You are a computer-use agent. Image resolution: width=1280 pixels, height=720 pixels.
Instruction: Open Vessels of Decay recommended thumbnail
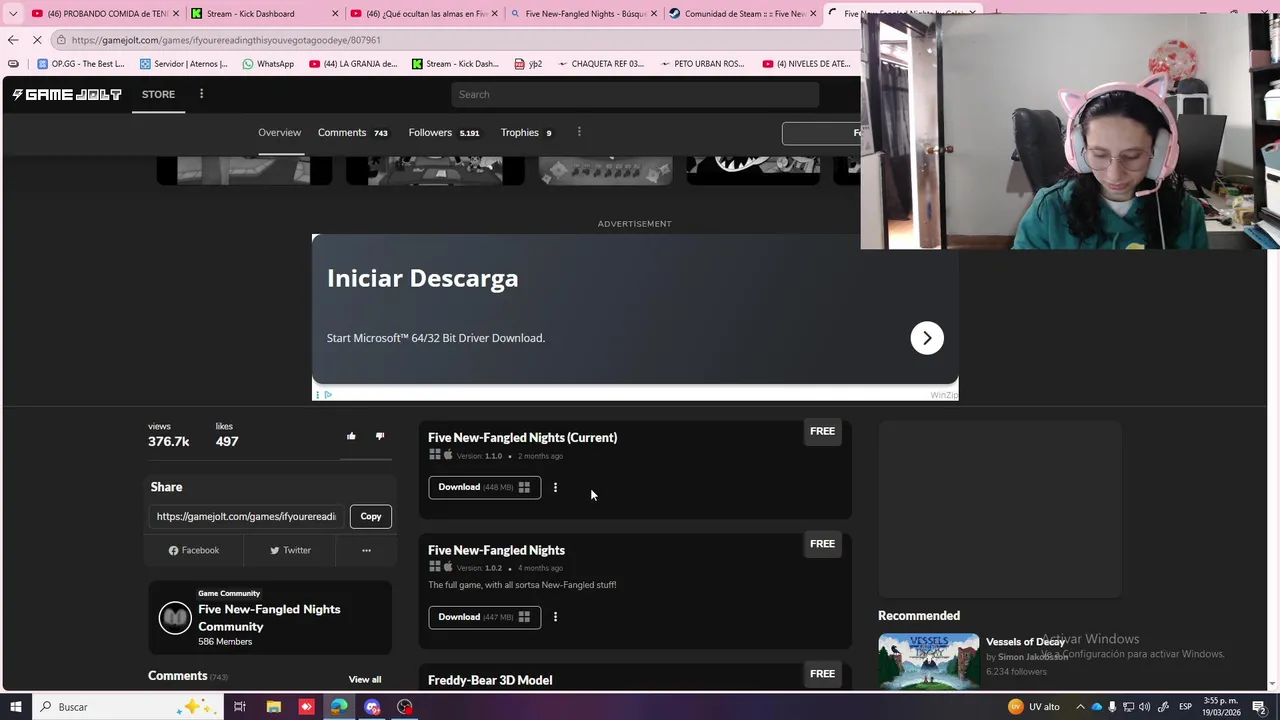coord(929,660)
